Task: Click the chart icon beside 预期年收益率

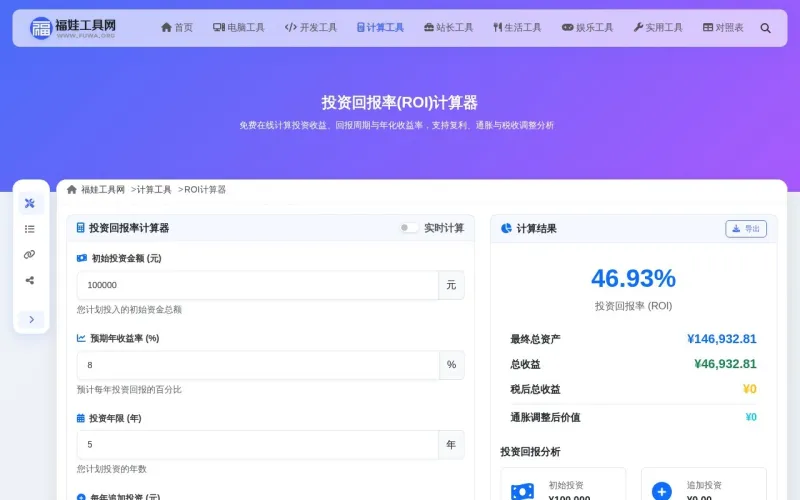Action: 81,338
